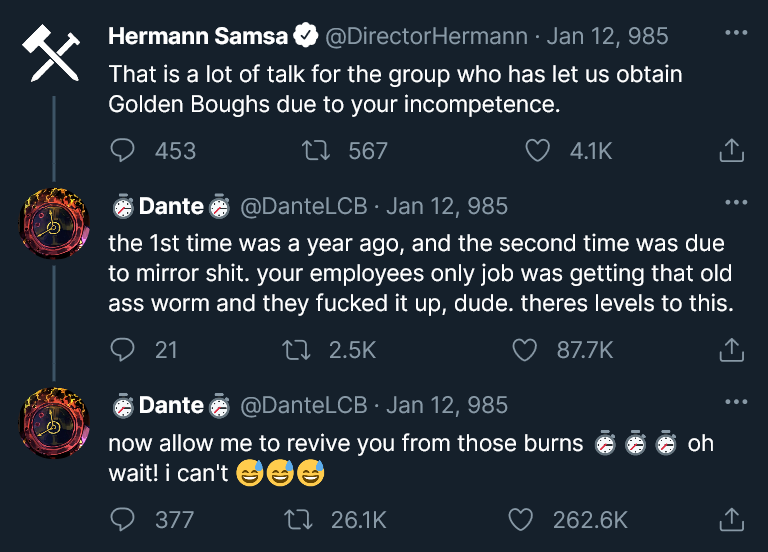768x552 pixels.
Task: Share Hermann Samsa's tweet
Action: pyautogui.click(x=732, y=151)
